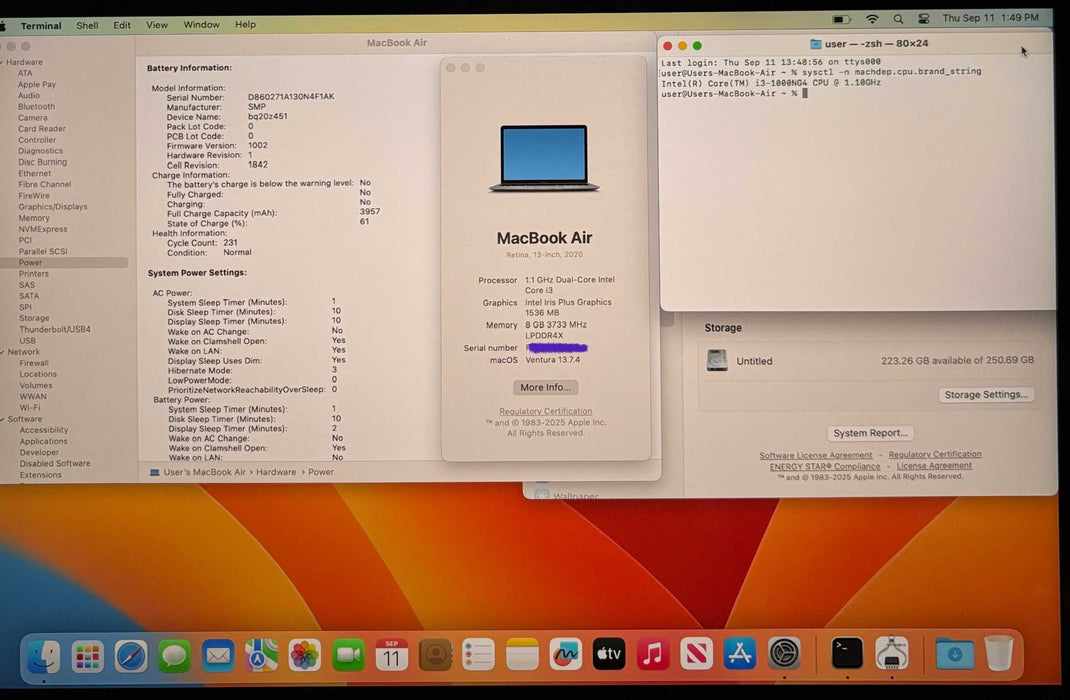This screenshot has height=700, width=1070.
Task: Collapse the Software section in sidebar
Action: point(3,419)
